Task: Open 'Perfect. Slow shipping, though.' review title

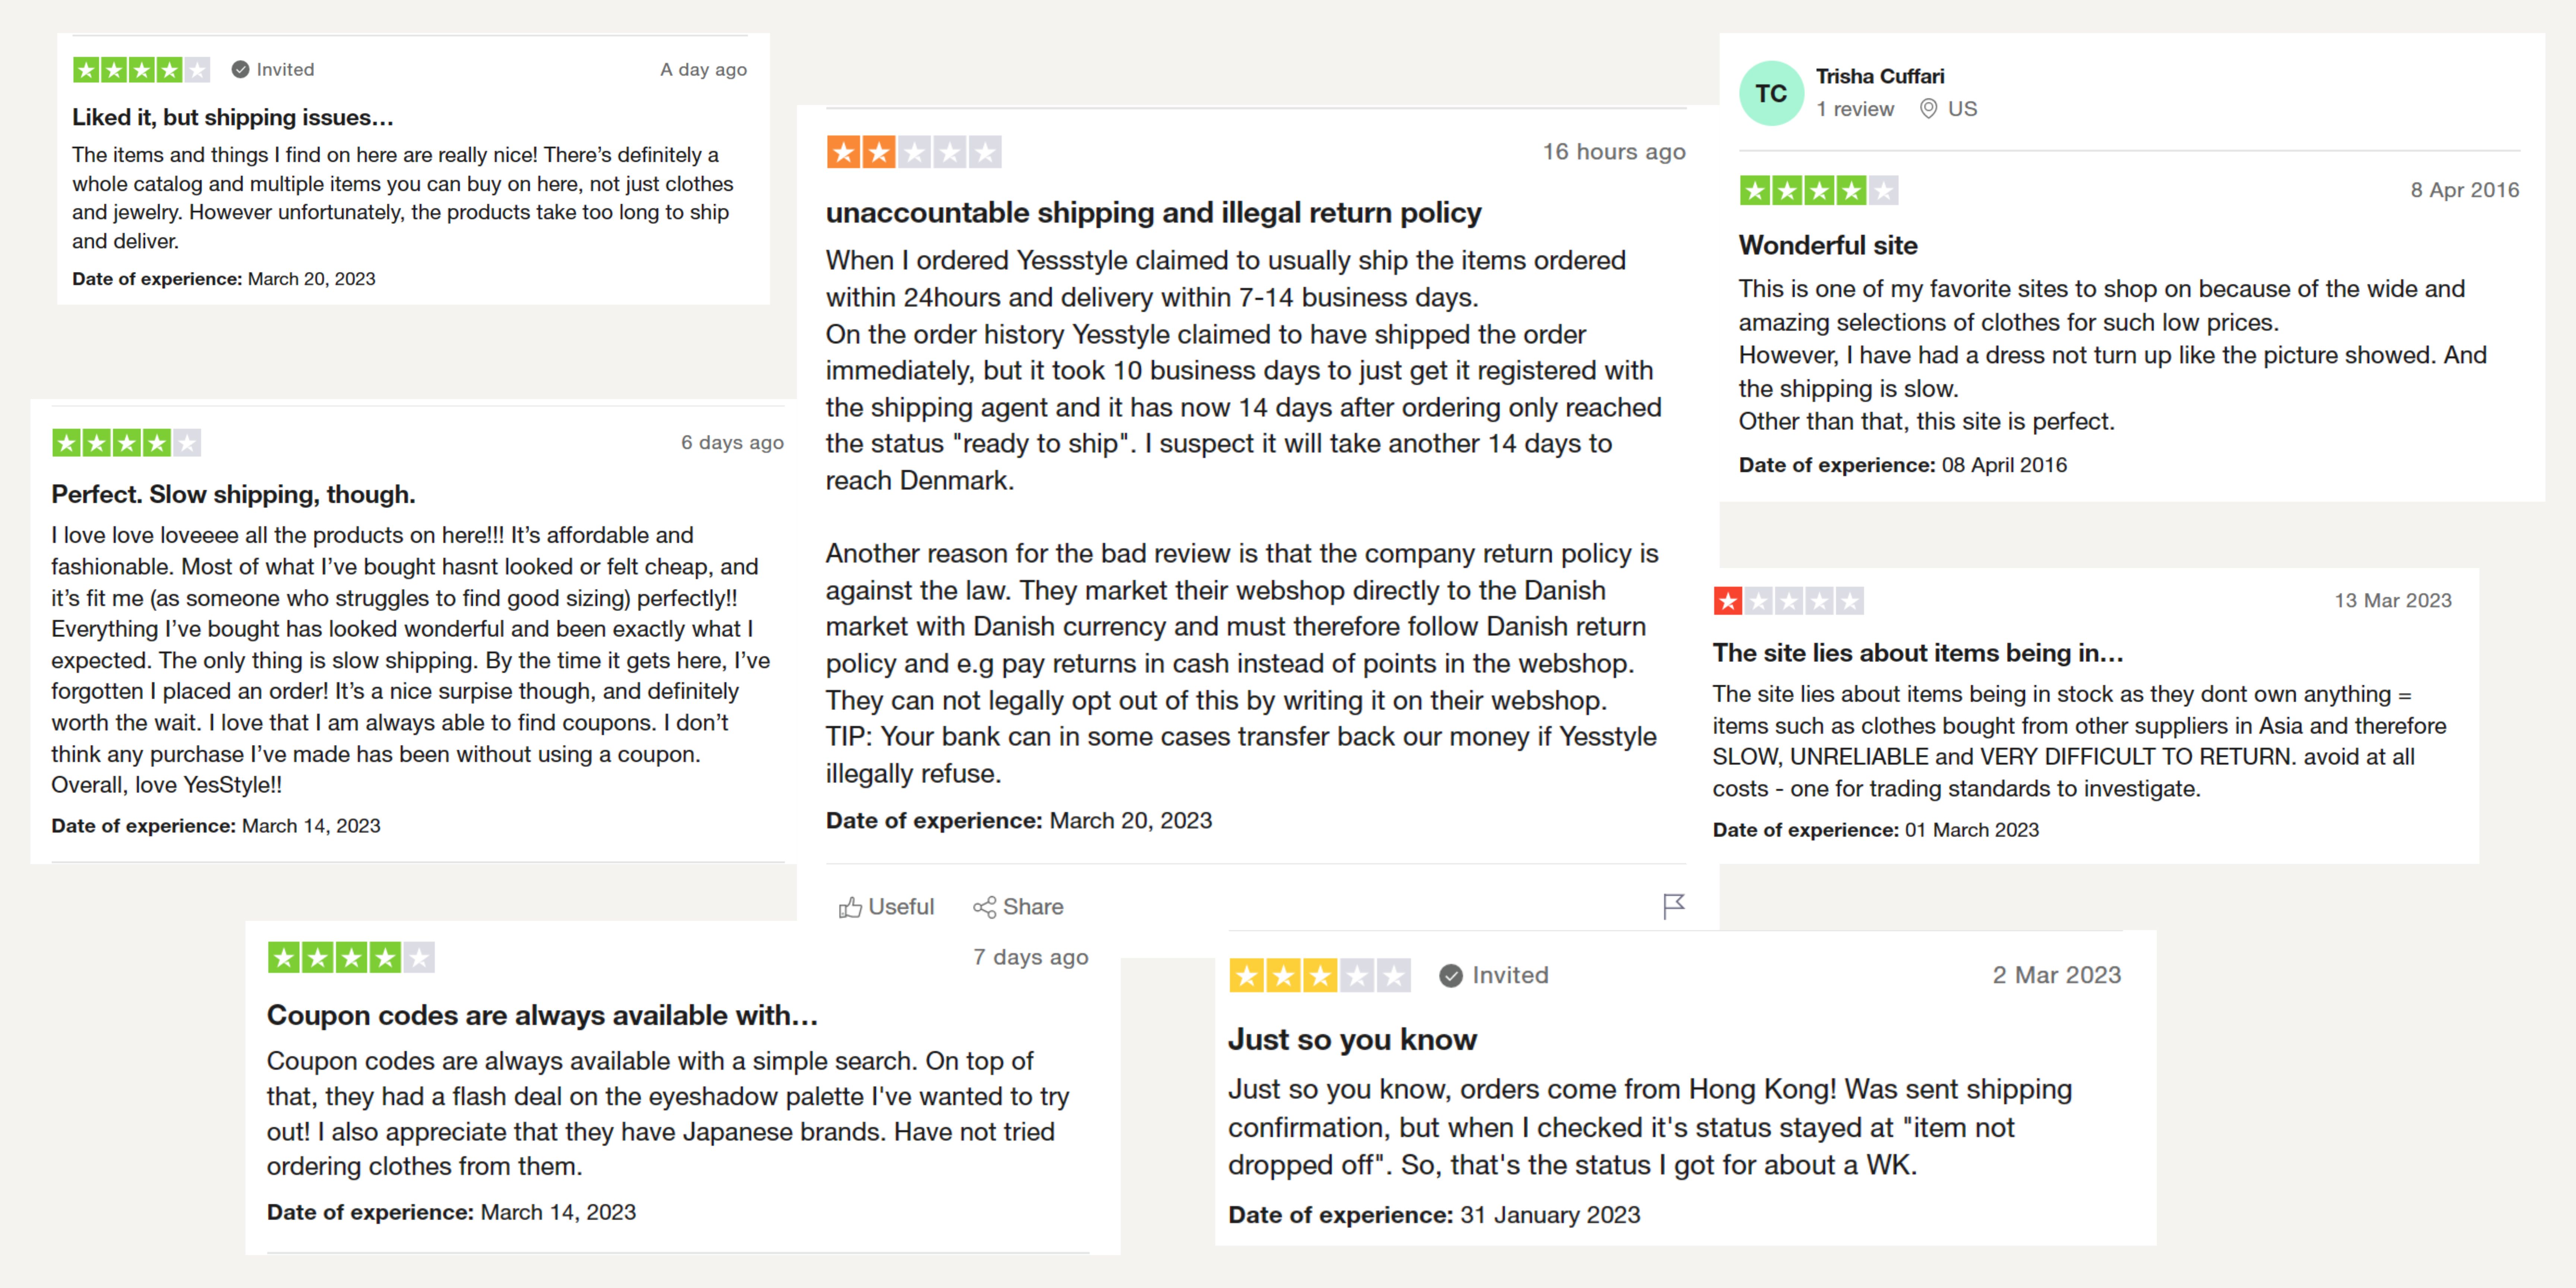Action: click(x=233, y=494)
